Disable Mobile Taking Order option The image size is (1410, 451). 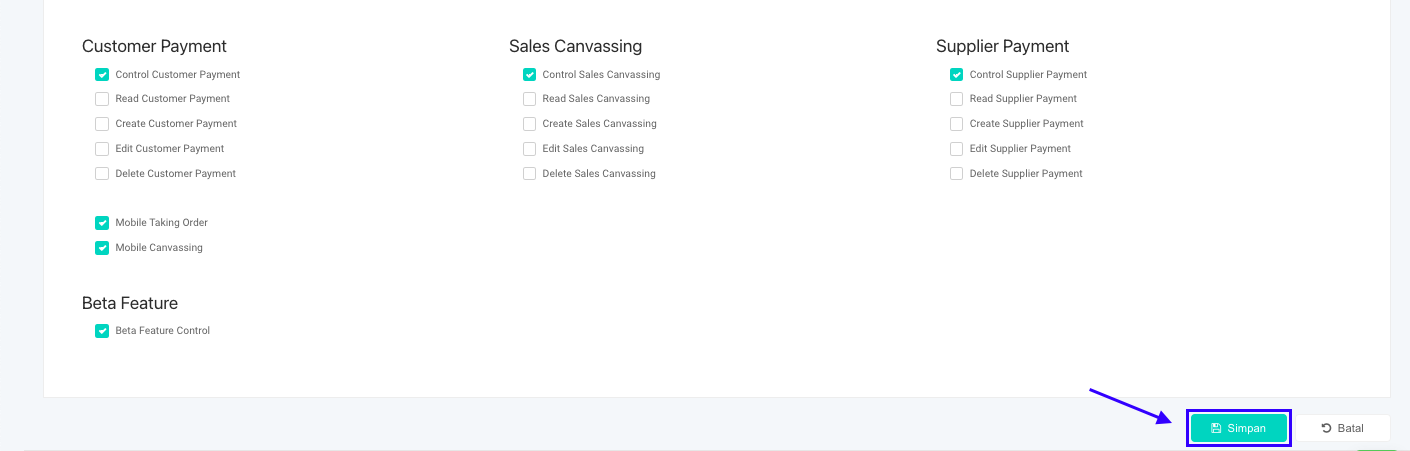[x=102, y=223]
